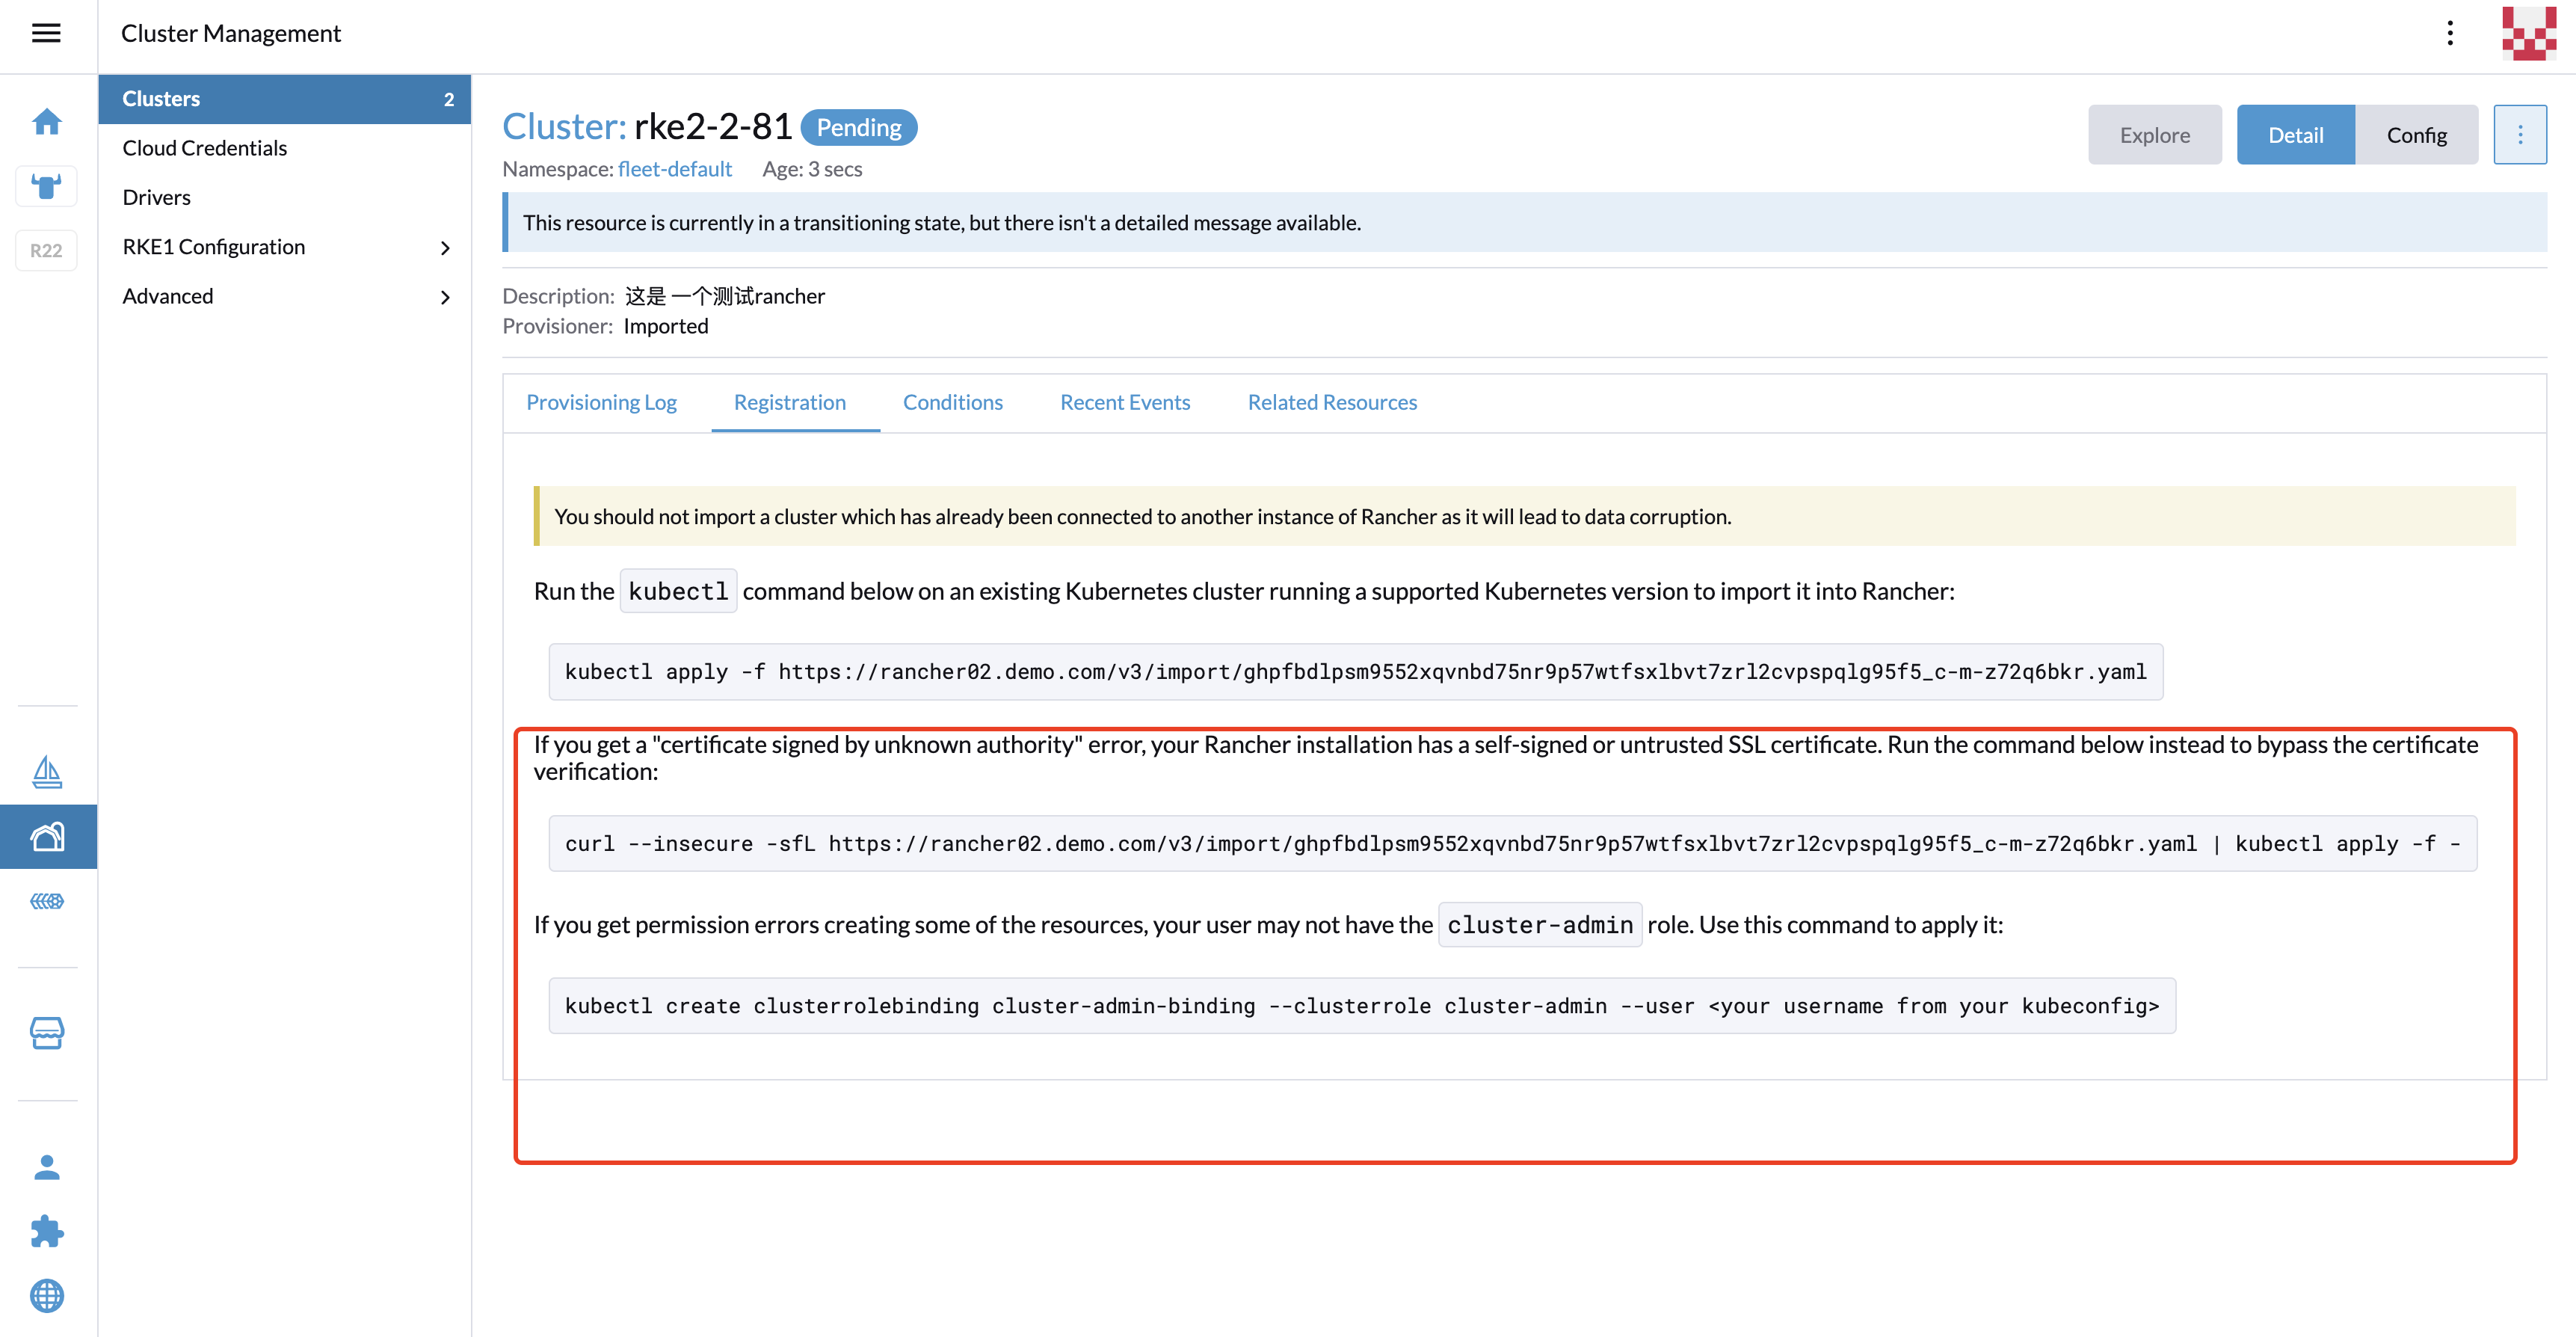
Task: Click the cluster name rke2-2-81
Action: tap(713, 127)
